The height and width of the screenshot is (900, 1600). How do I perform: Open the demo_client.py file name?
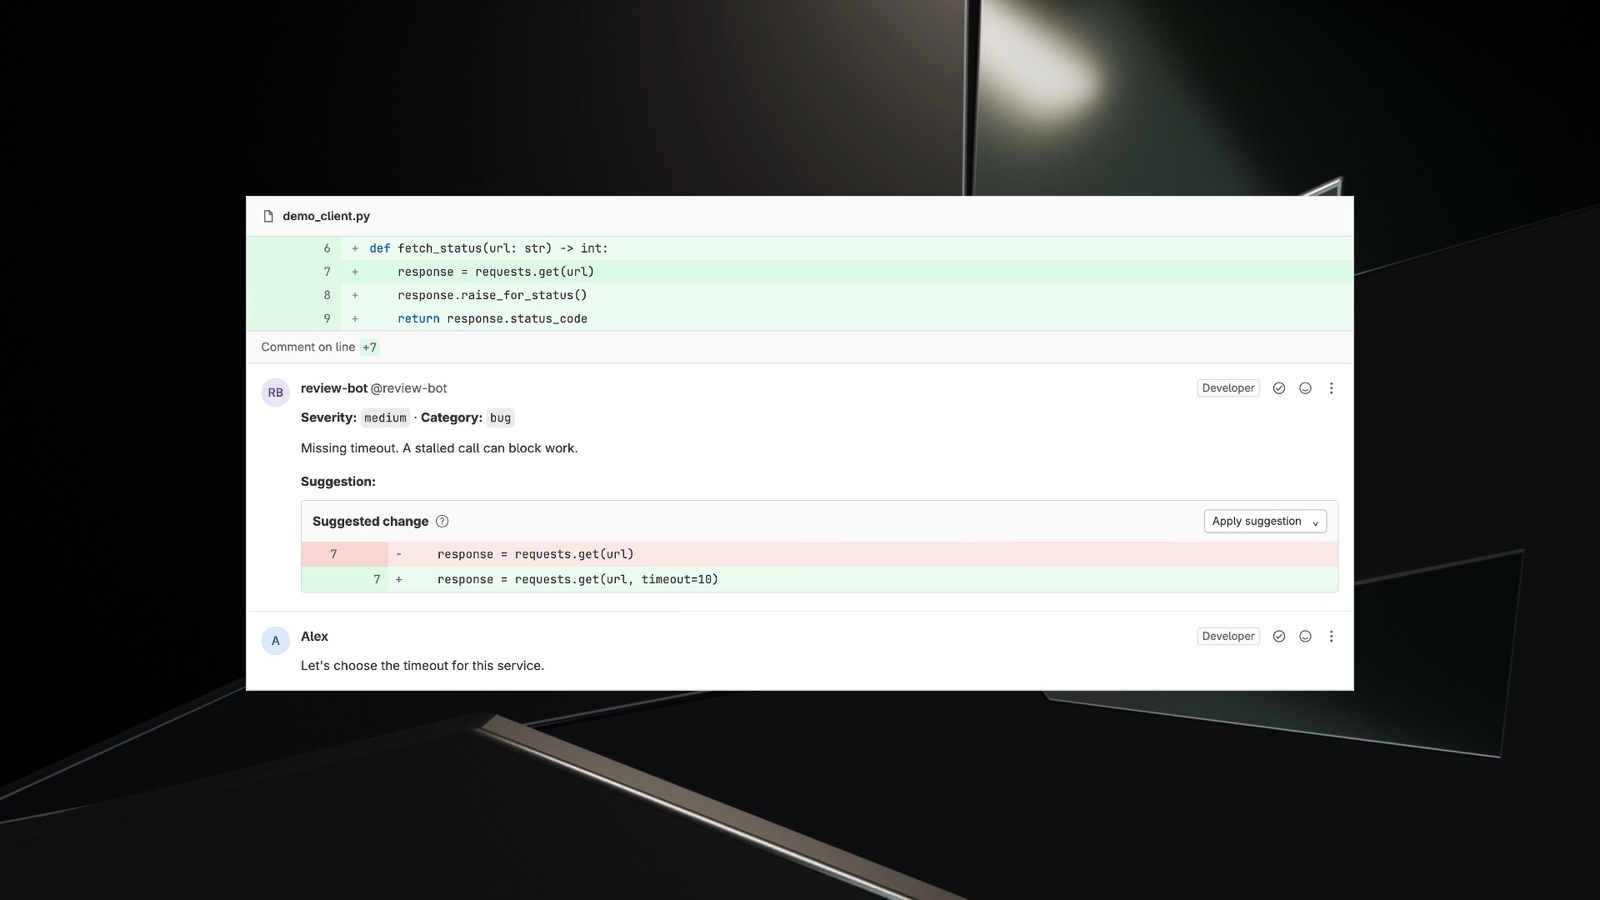(x=326, y=216)
